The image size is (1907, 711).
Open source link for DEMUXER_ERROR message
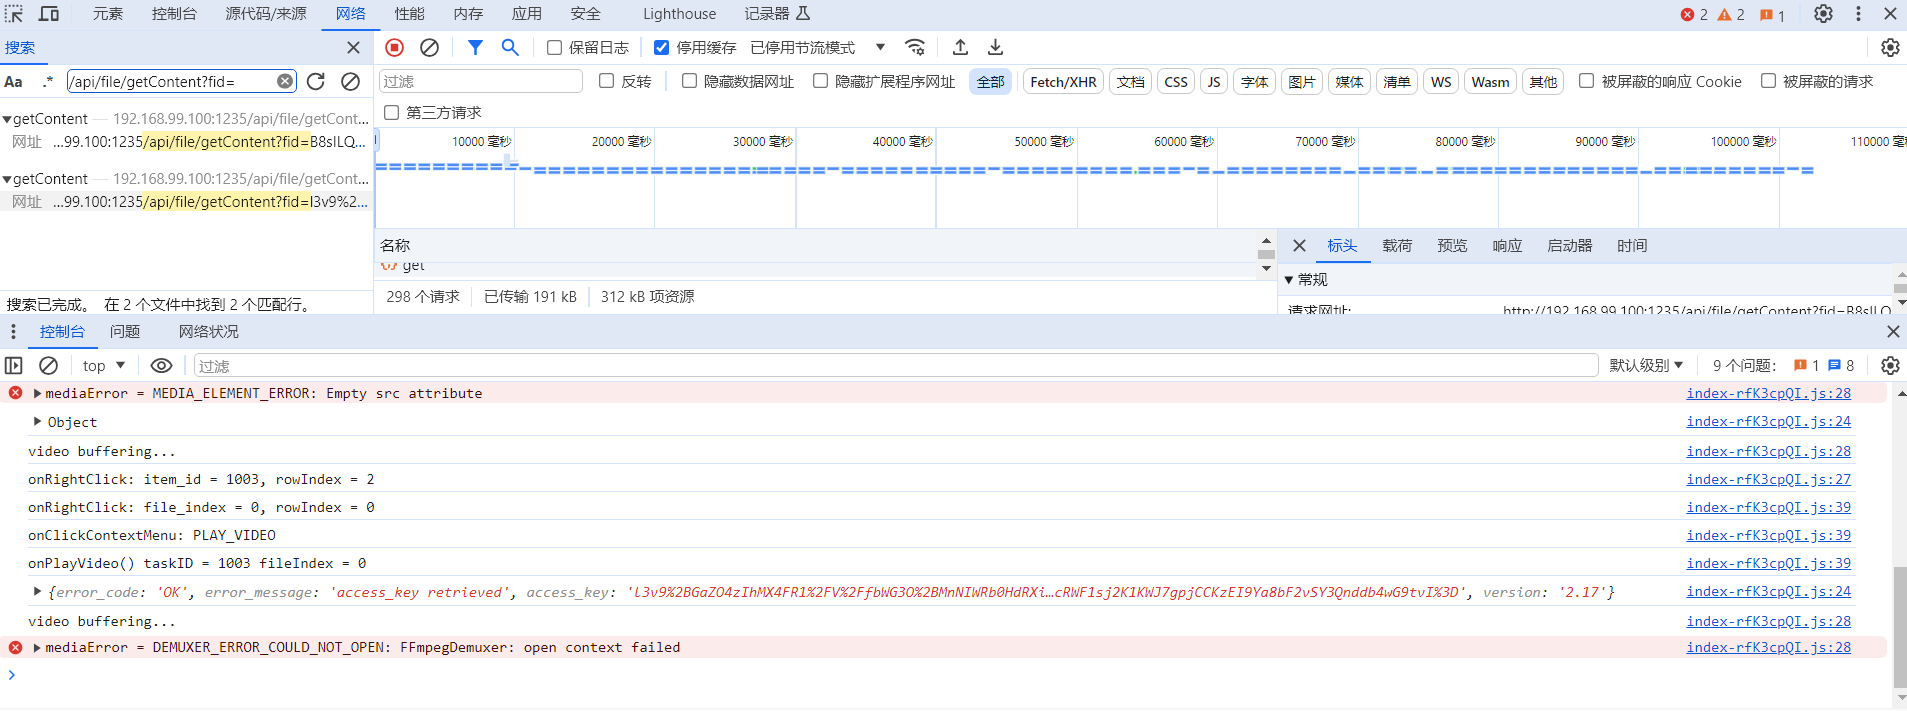click(1768, 648)
